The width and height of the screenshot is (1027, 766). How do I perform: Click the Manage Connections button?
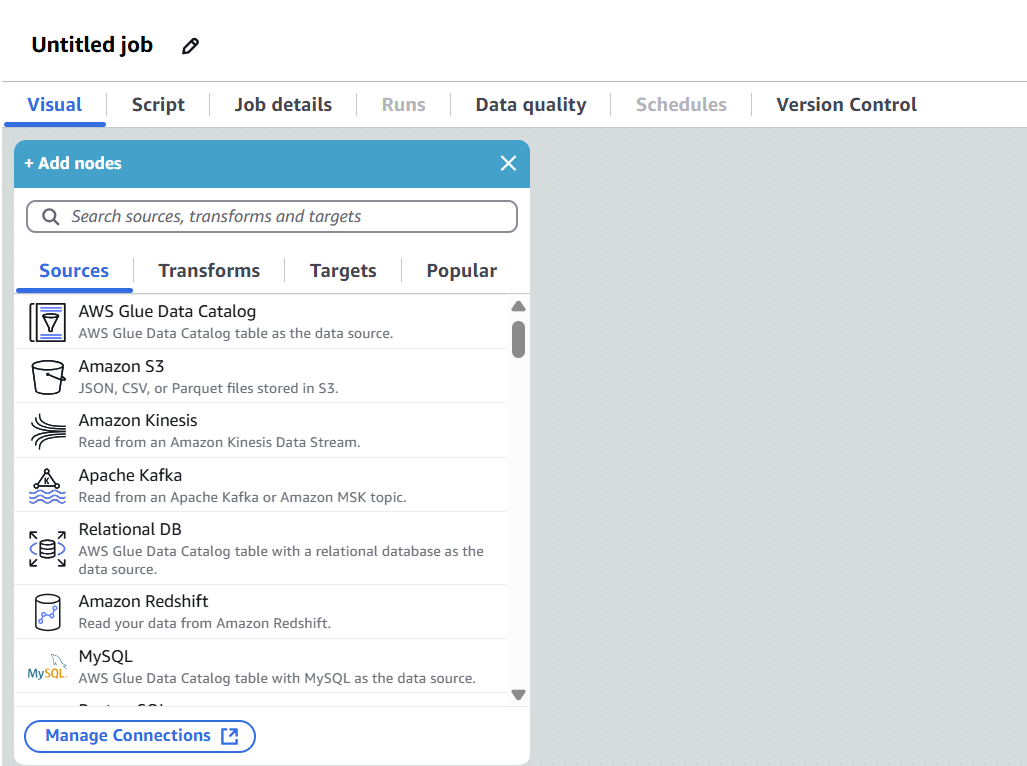140,736
